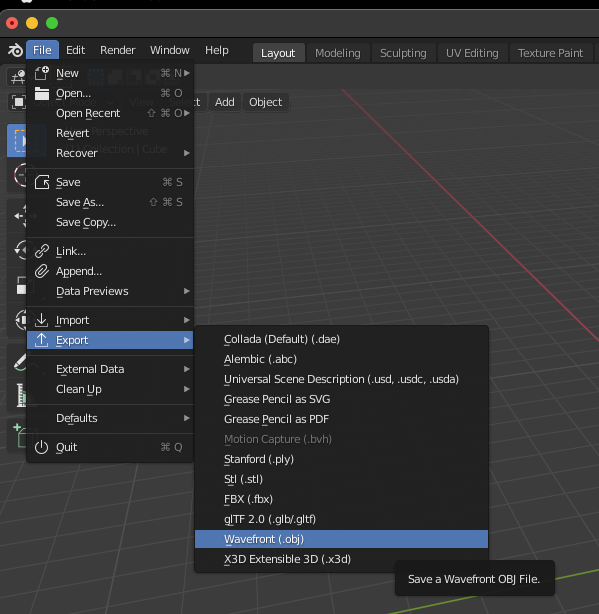Open the Window menu
The height and width of the screenshot is (614, 599).
coord(170,50)
